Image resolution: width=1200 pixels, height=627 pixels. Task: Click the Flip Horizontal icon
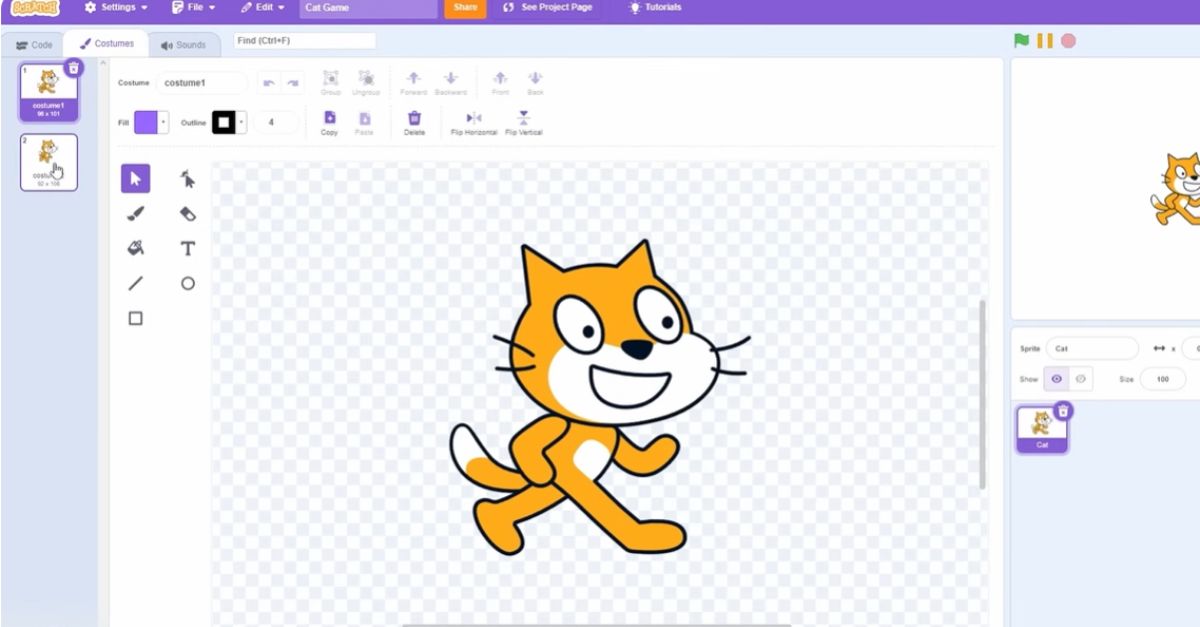[473, 118]
